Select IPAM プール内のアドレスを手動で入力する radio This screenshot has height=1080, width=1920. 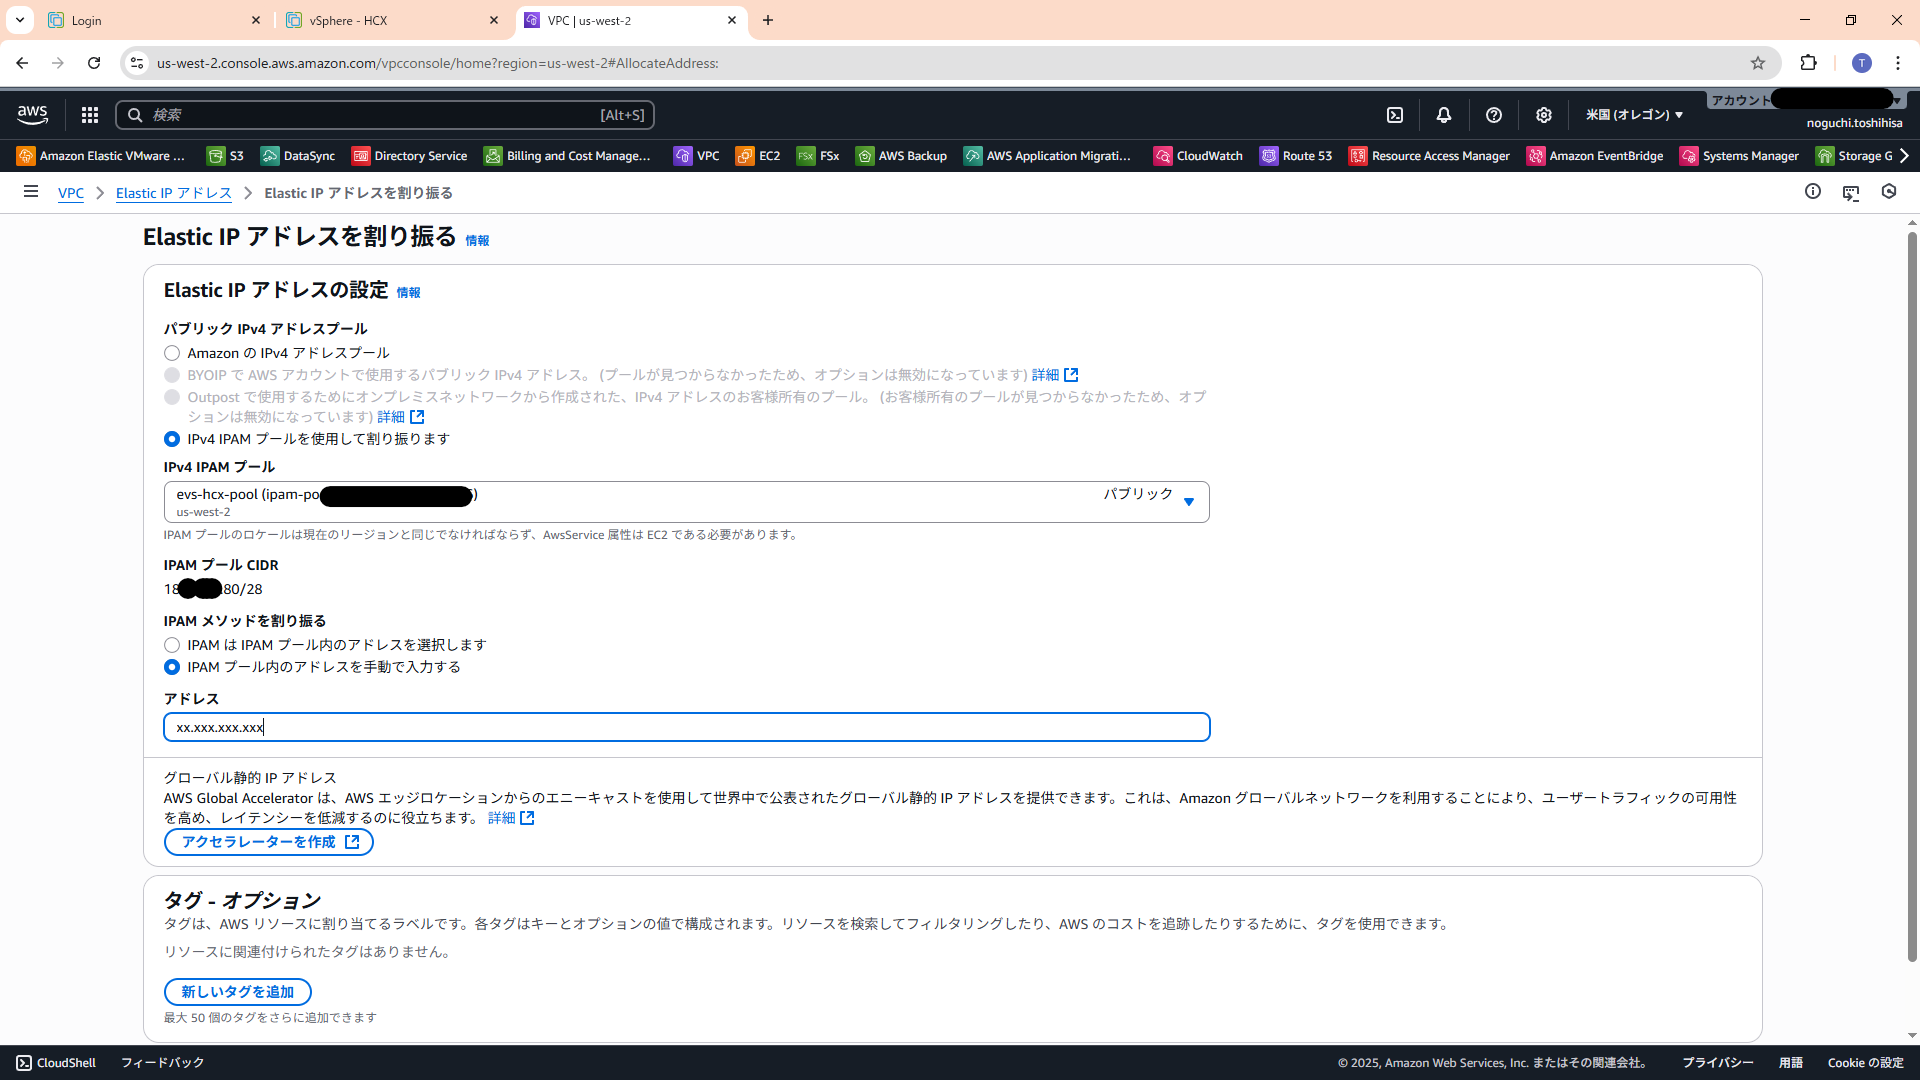(x=172, y=667)
